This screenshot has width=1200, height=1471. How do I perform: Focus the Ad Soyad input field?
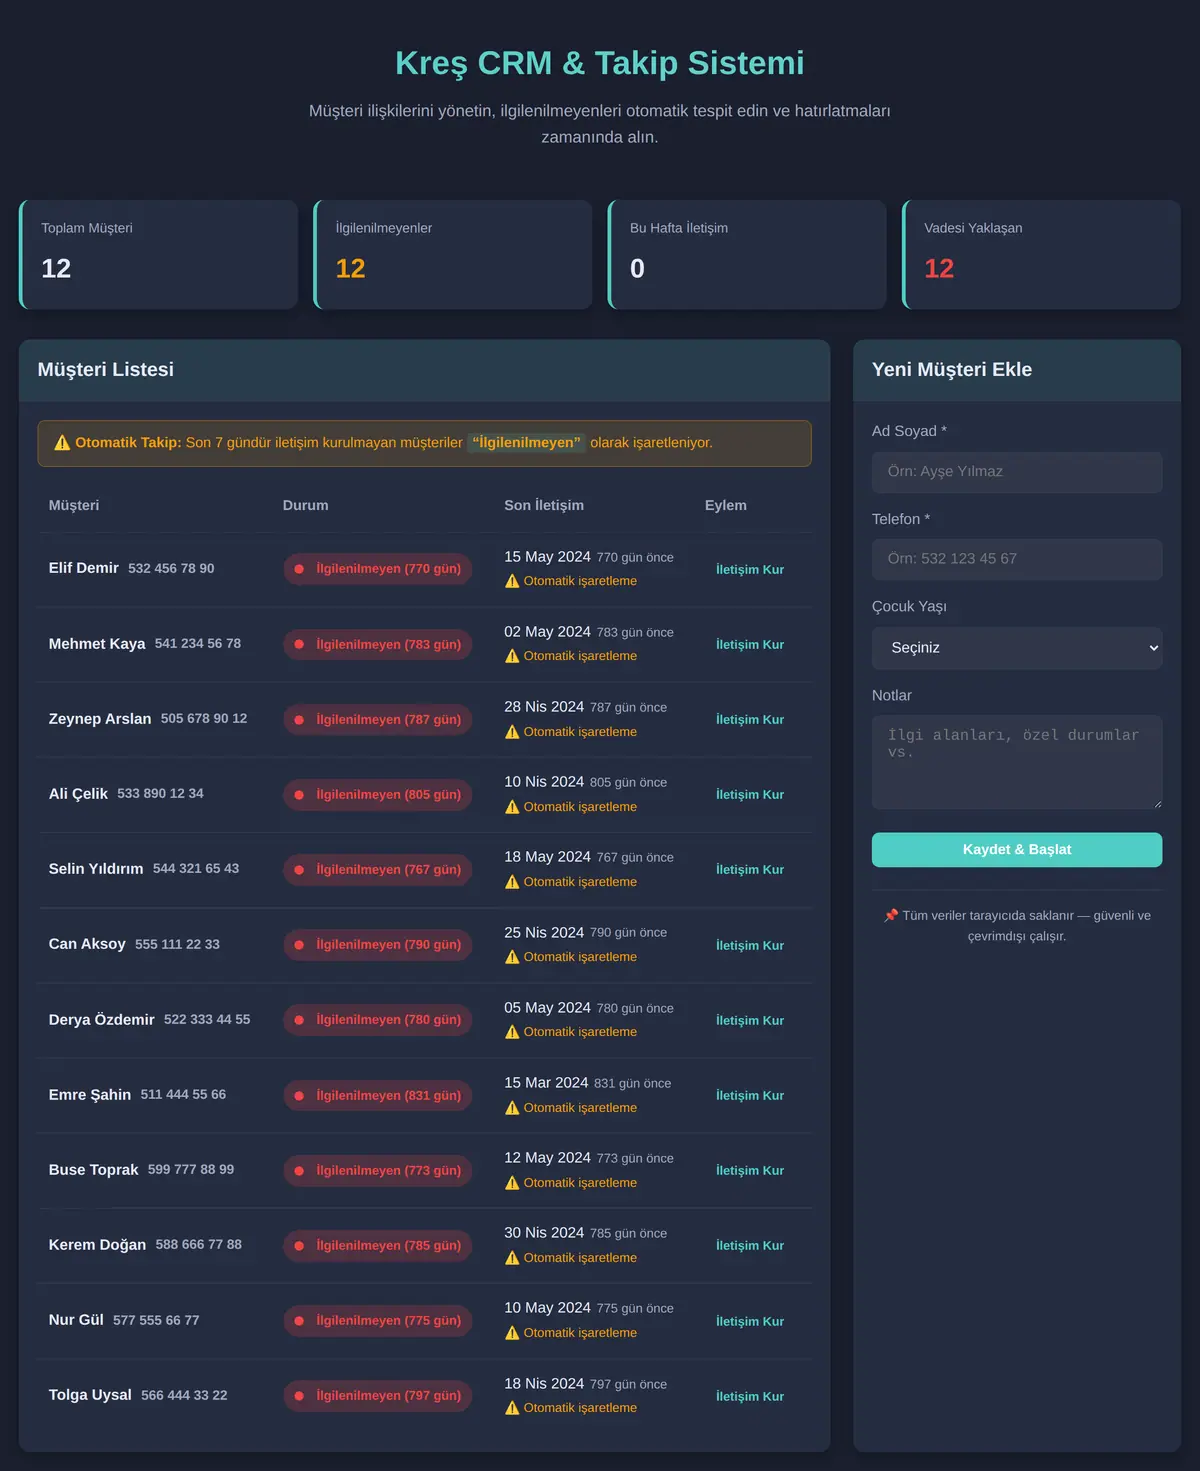(1017, 472)
